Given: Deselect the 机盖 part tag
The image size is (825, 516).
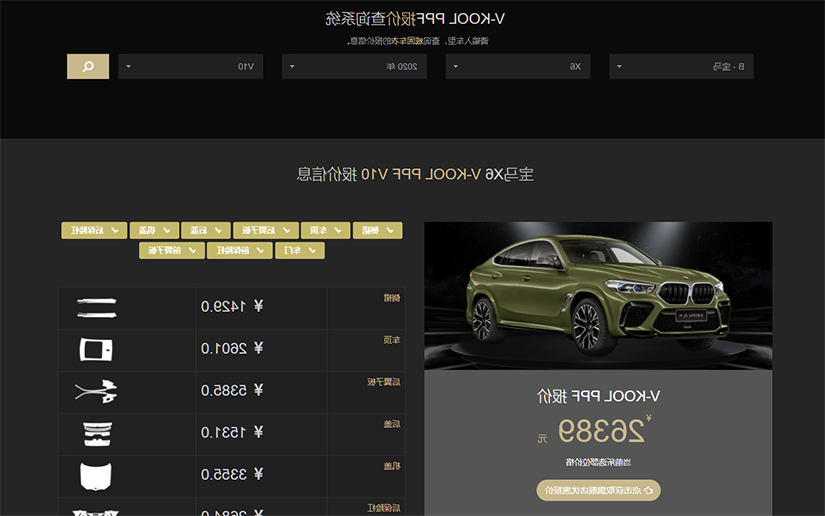Looking at the screenshot, I should coord(154,230).
